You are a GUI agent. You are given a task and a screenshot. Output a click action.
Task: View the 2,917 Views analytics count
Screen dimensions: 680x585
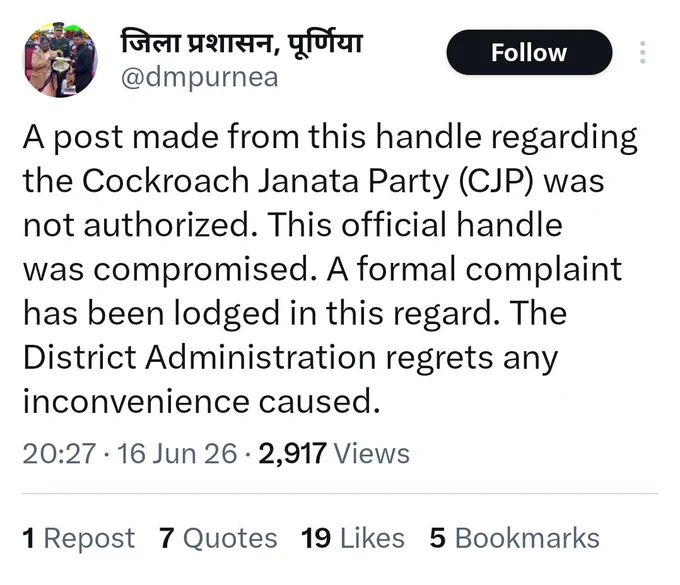334,454
